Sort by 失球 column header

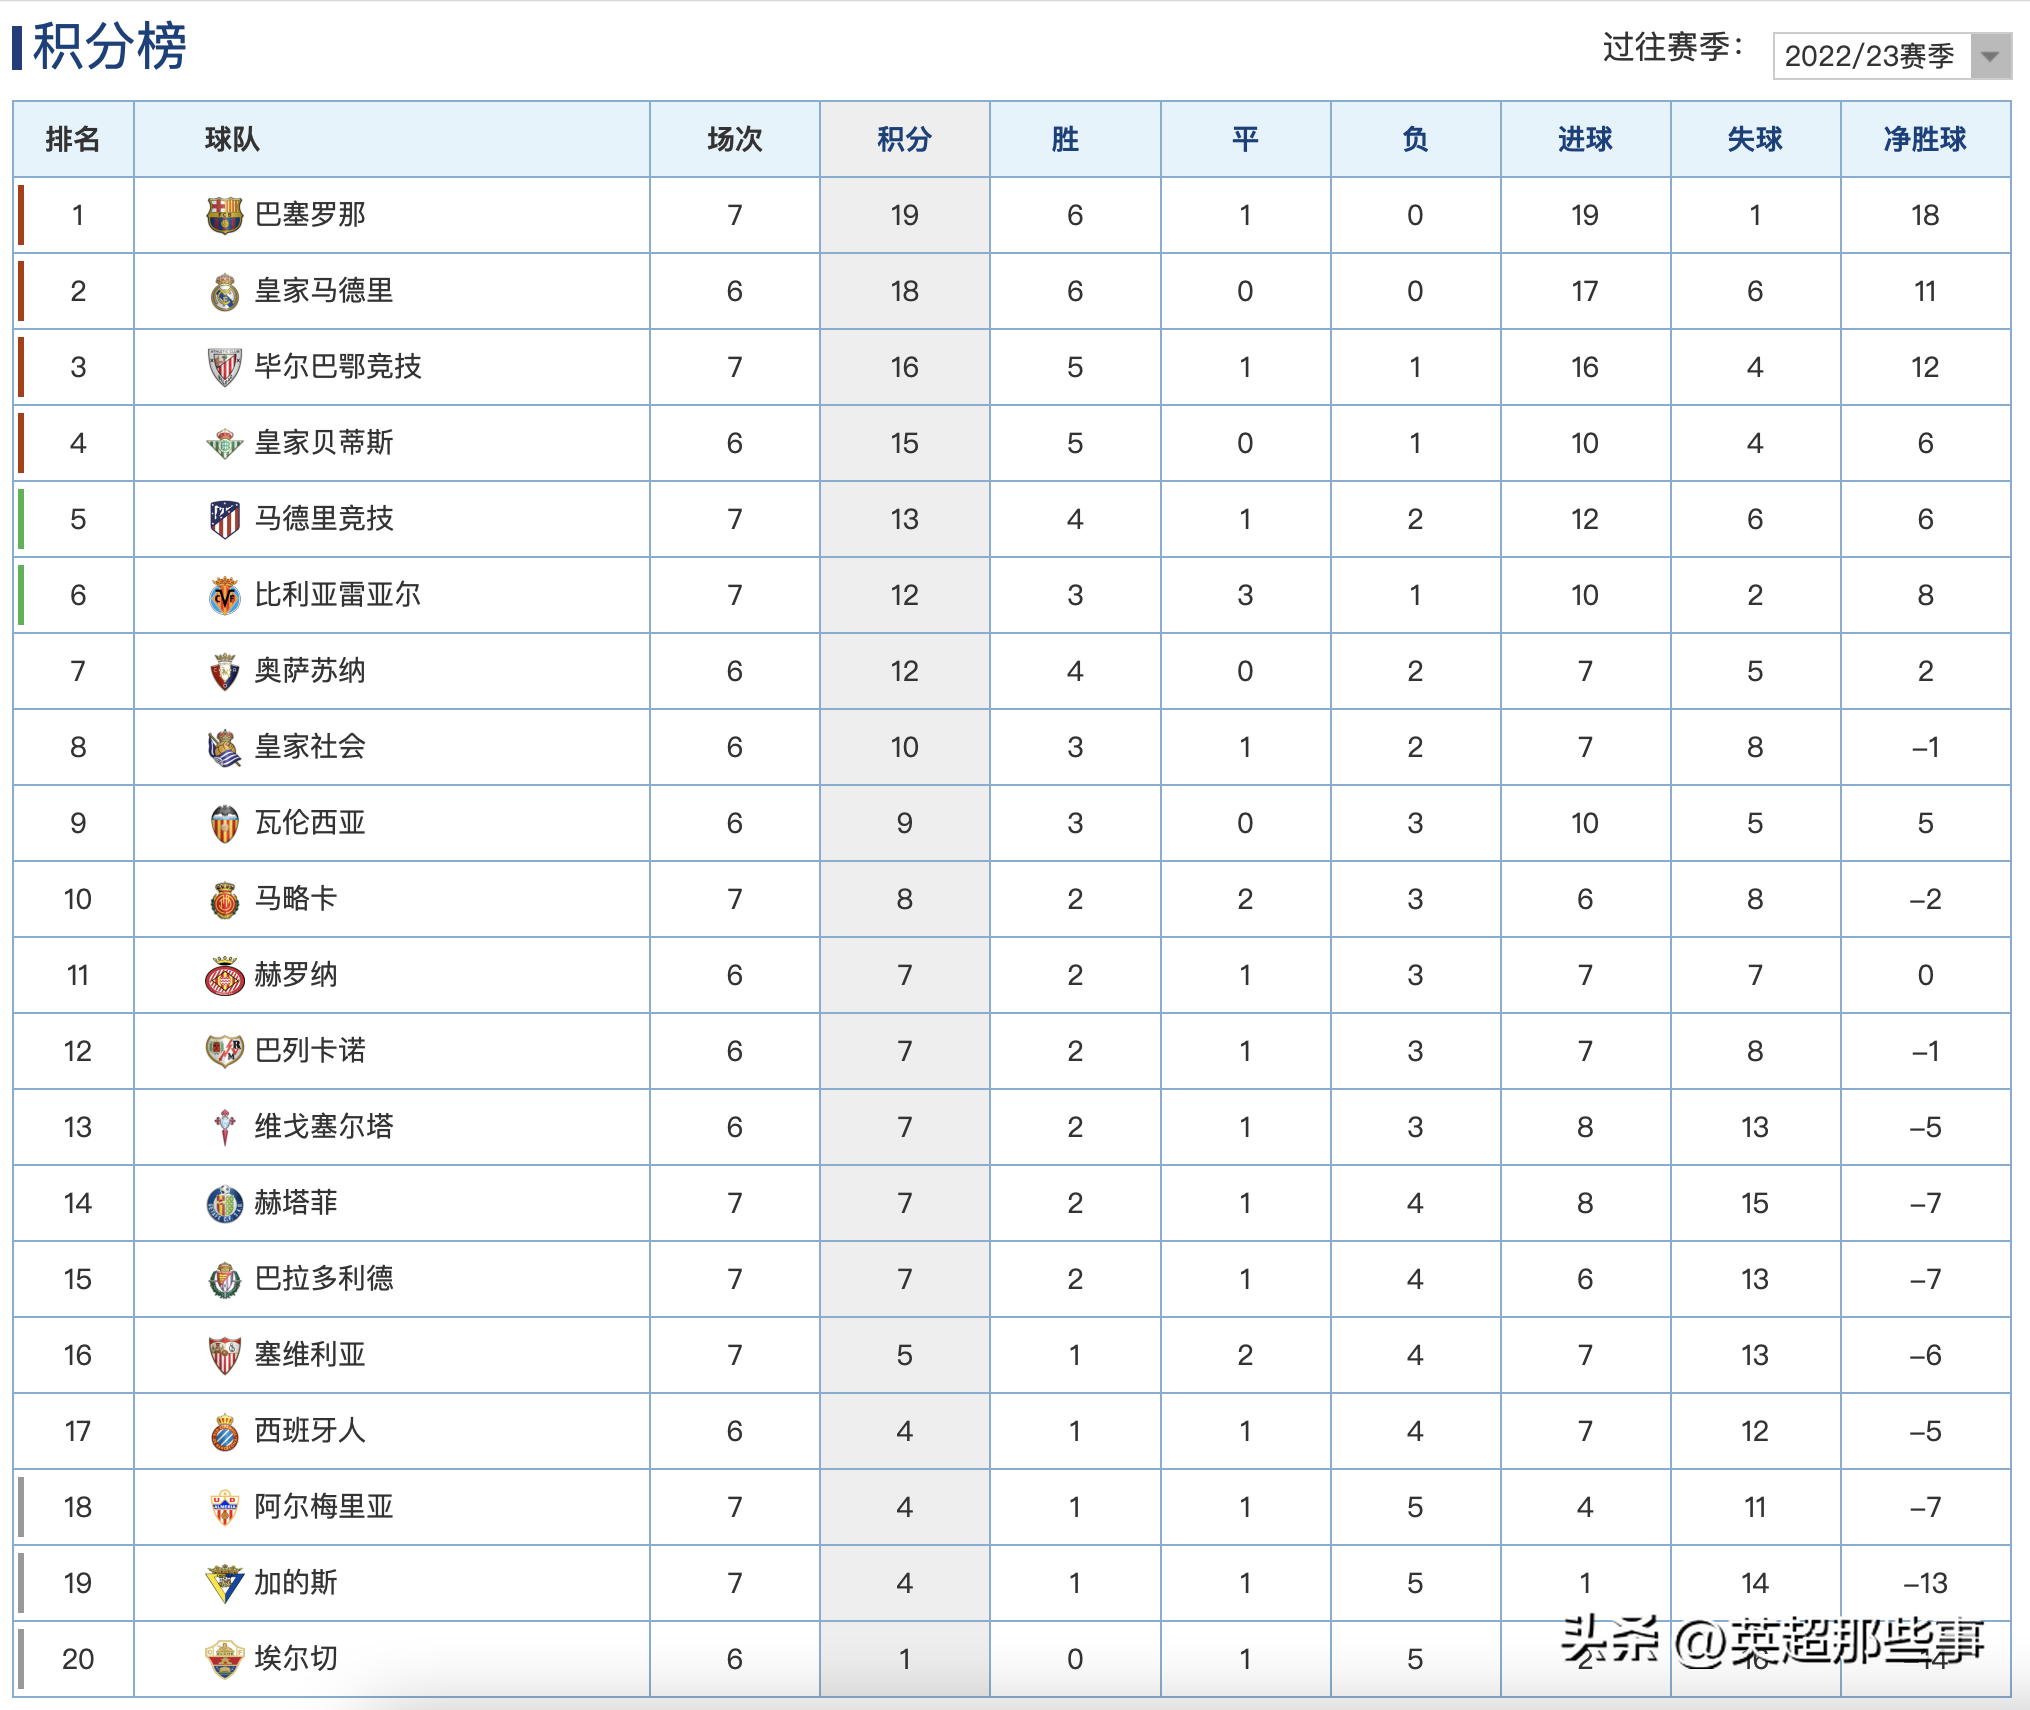[1755, 139]
